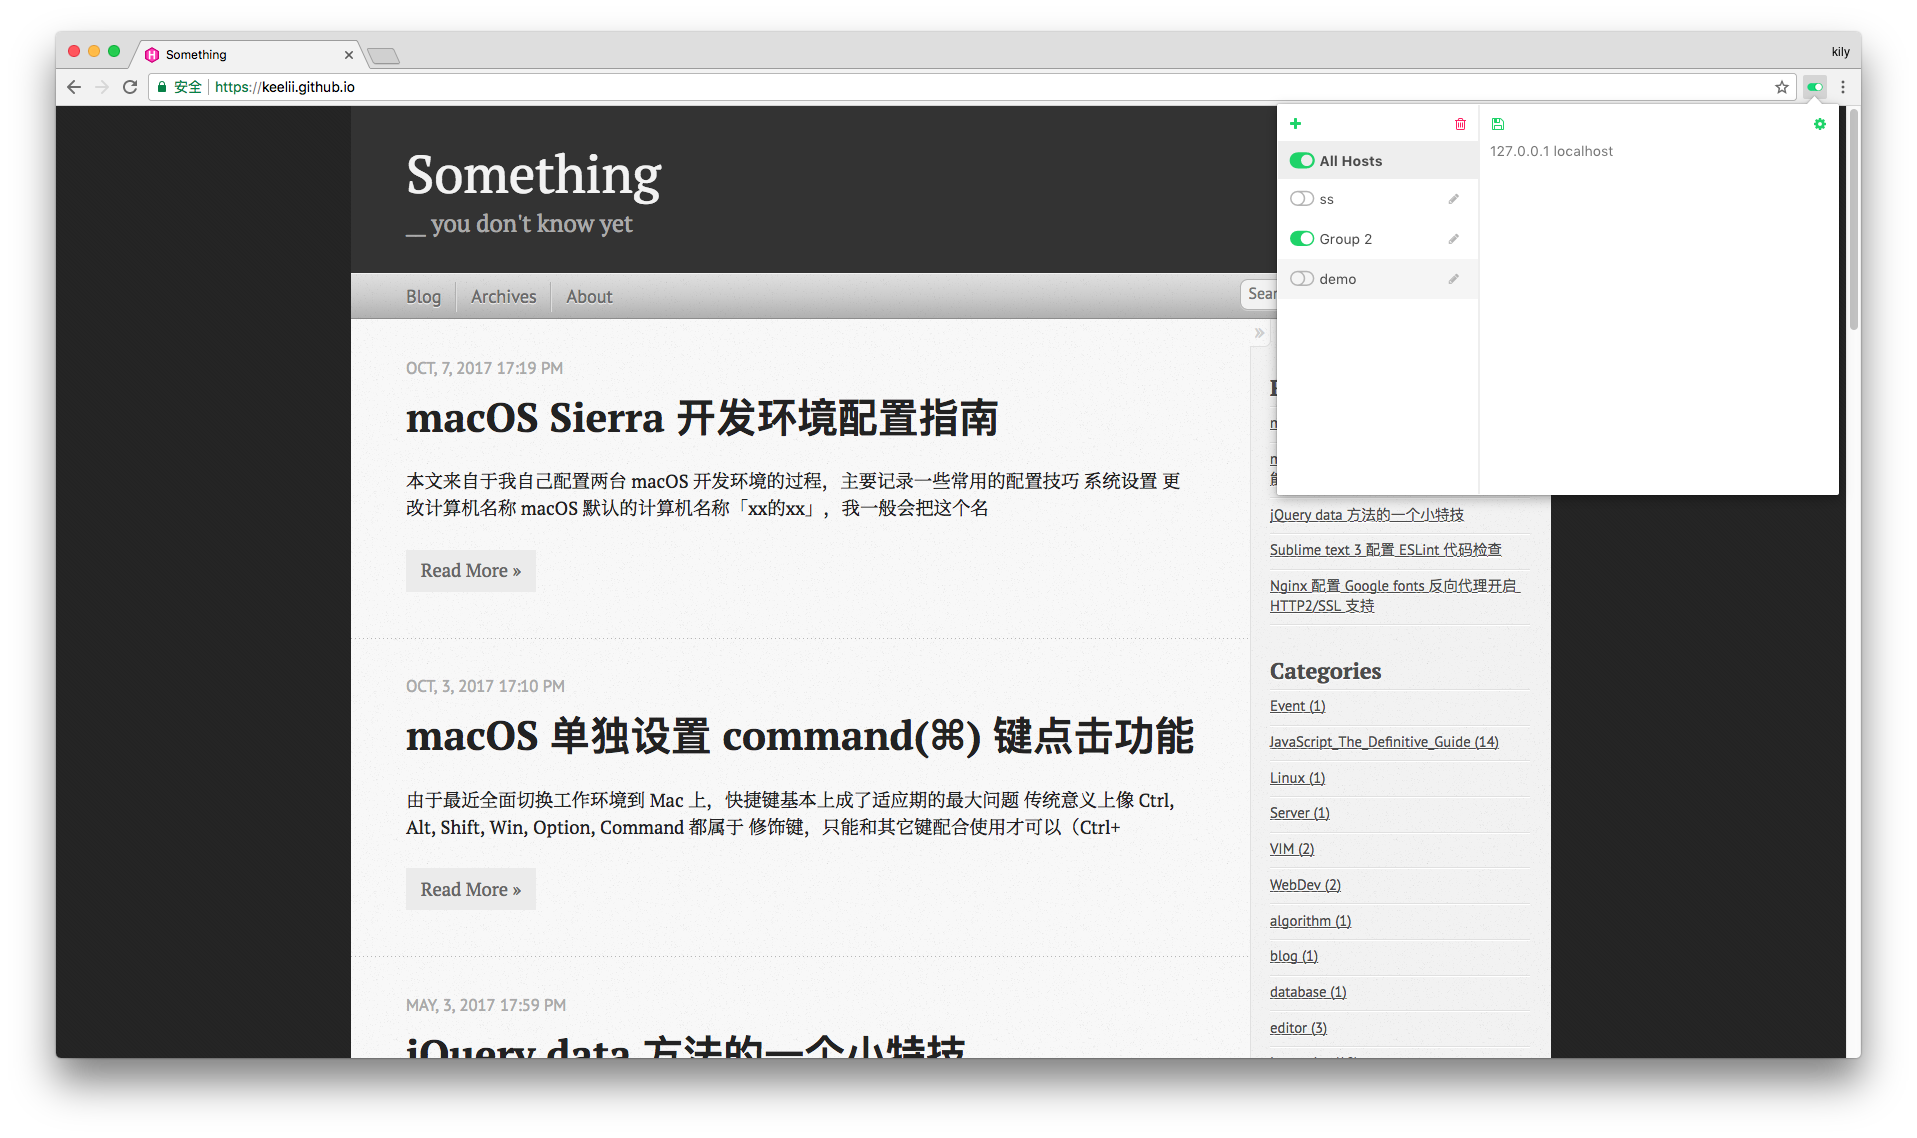The width and height of the screenshot is (1917, 1138).
Task: Open extension settings green gear icon
Action: (1820, 124)
